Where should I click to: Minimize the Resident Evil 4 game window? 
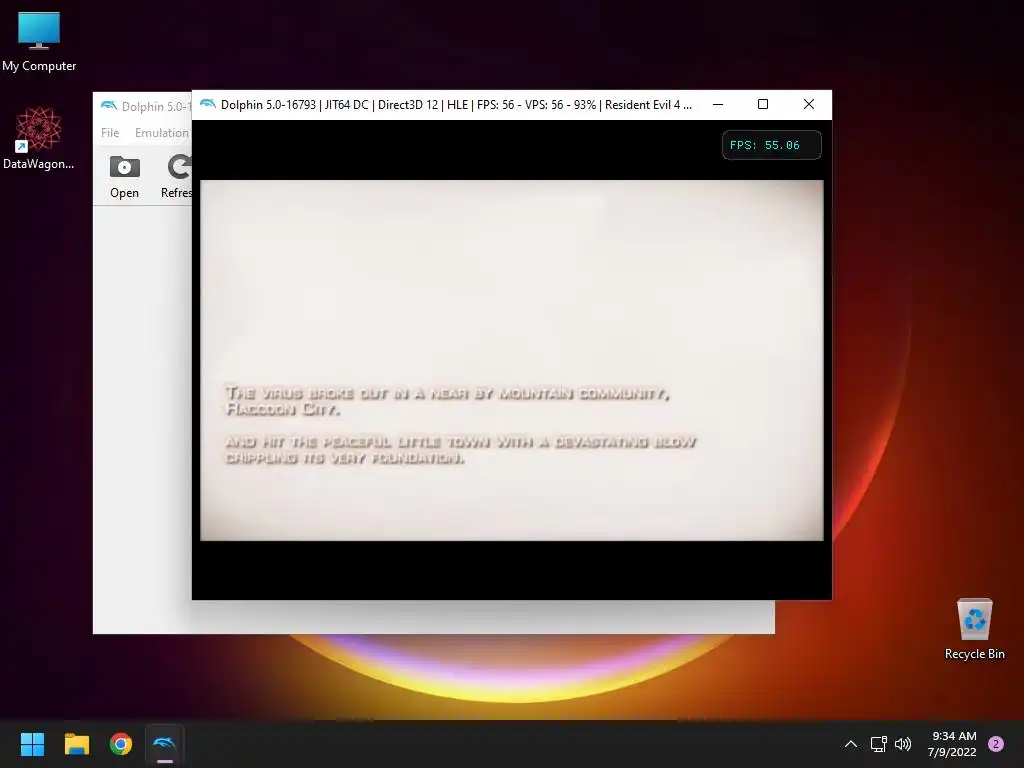[718, 104]
